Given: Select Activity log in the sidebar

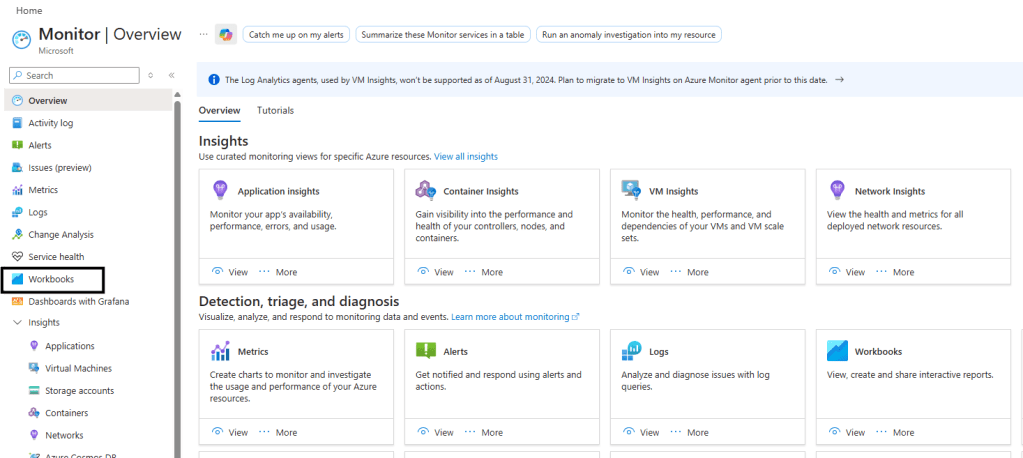Looking at the screenshot, I should coord(50,123).
